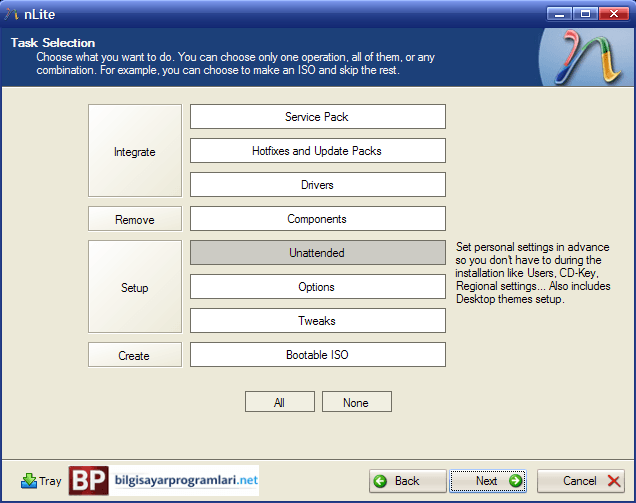Open the bilgisayarprogramlari.net link
The image size is (636, 503).
[x=186, y=480]
